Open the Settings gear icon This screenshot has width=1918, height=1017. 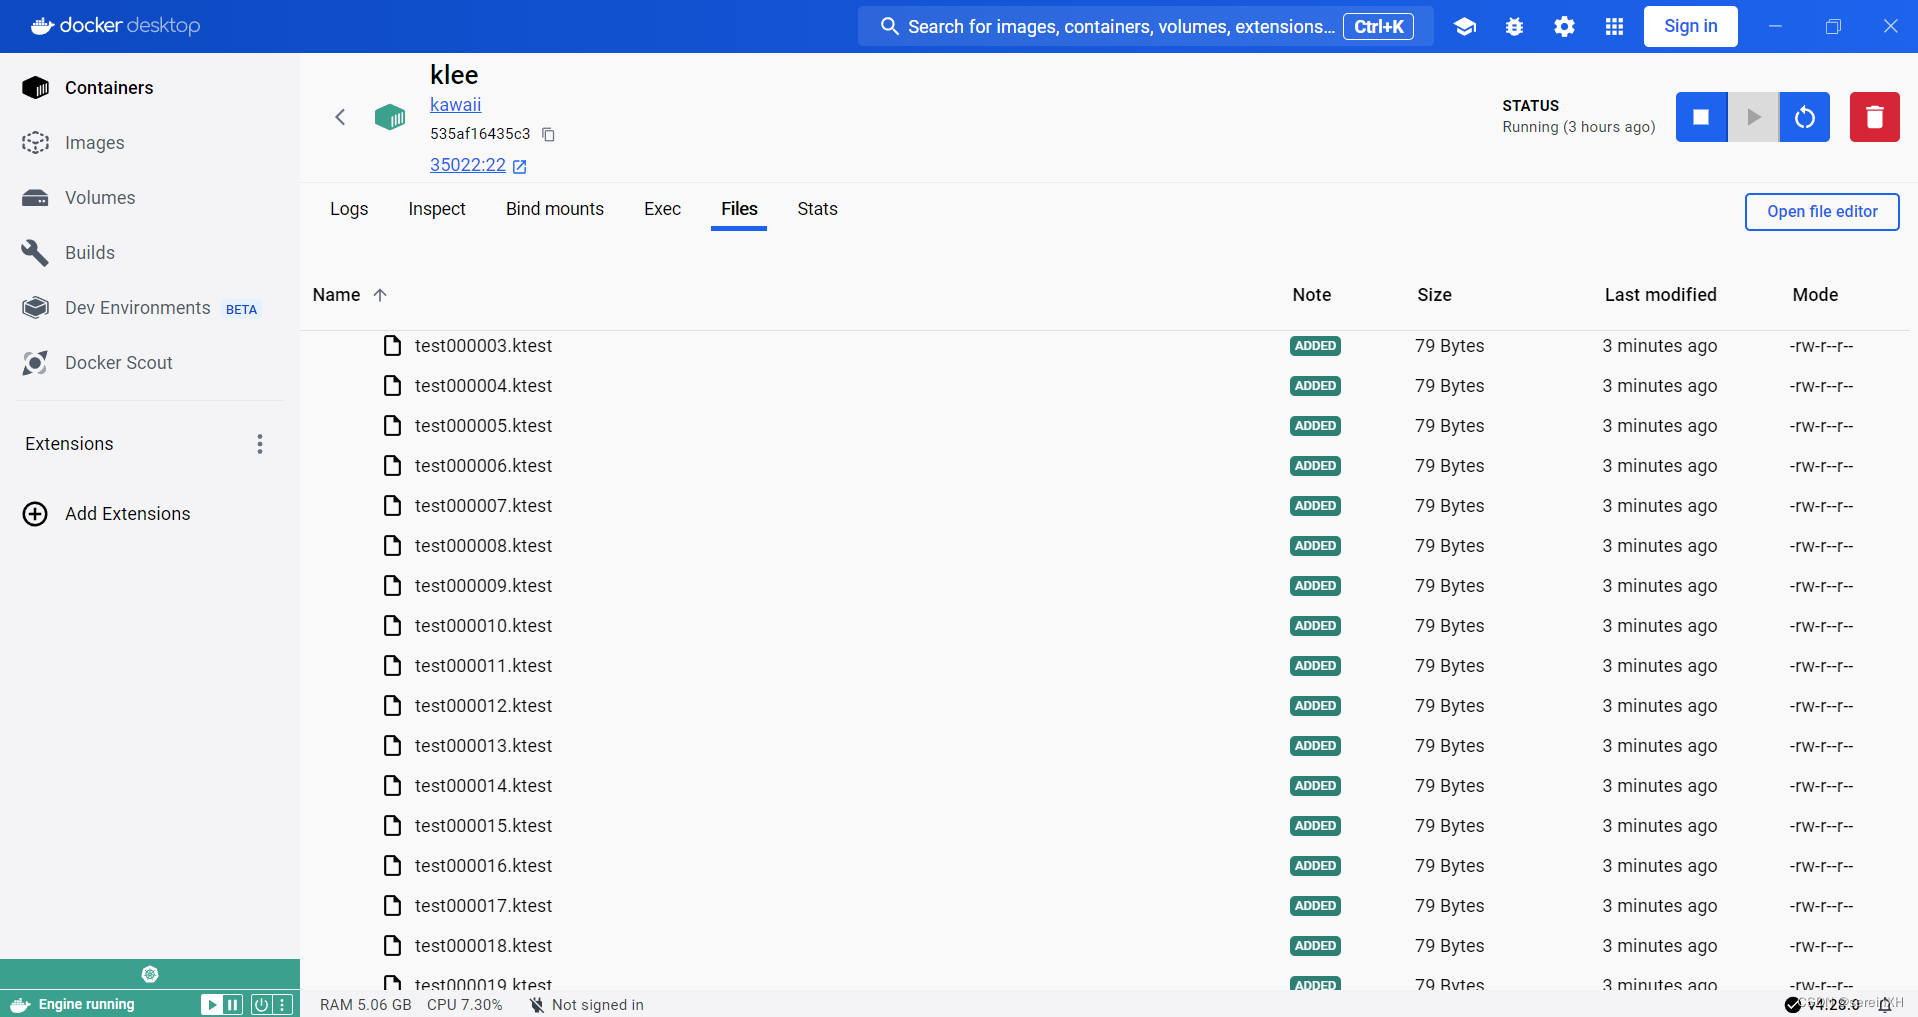click(x=1565, y=27)
